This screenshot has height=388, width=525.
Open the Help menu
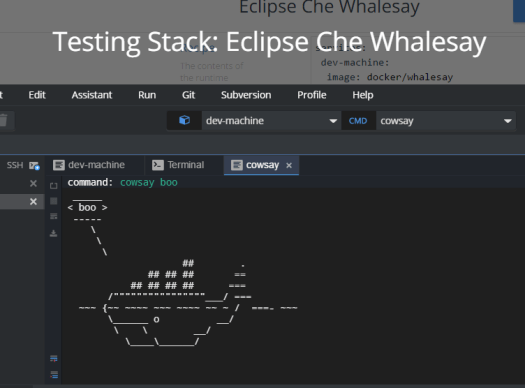tap(363, 95)
